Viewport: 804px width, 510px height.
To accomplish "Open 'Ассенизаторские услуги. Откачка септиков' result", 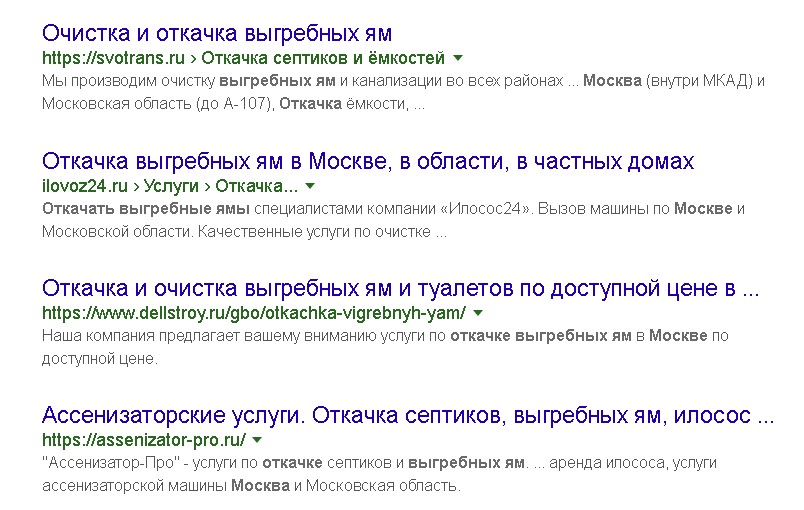I will [x=408, y=415].
